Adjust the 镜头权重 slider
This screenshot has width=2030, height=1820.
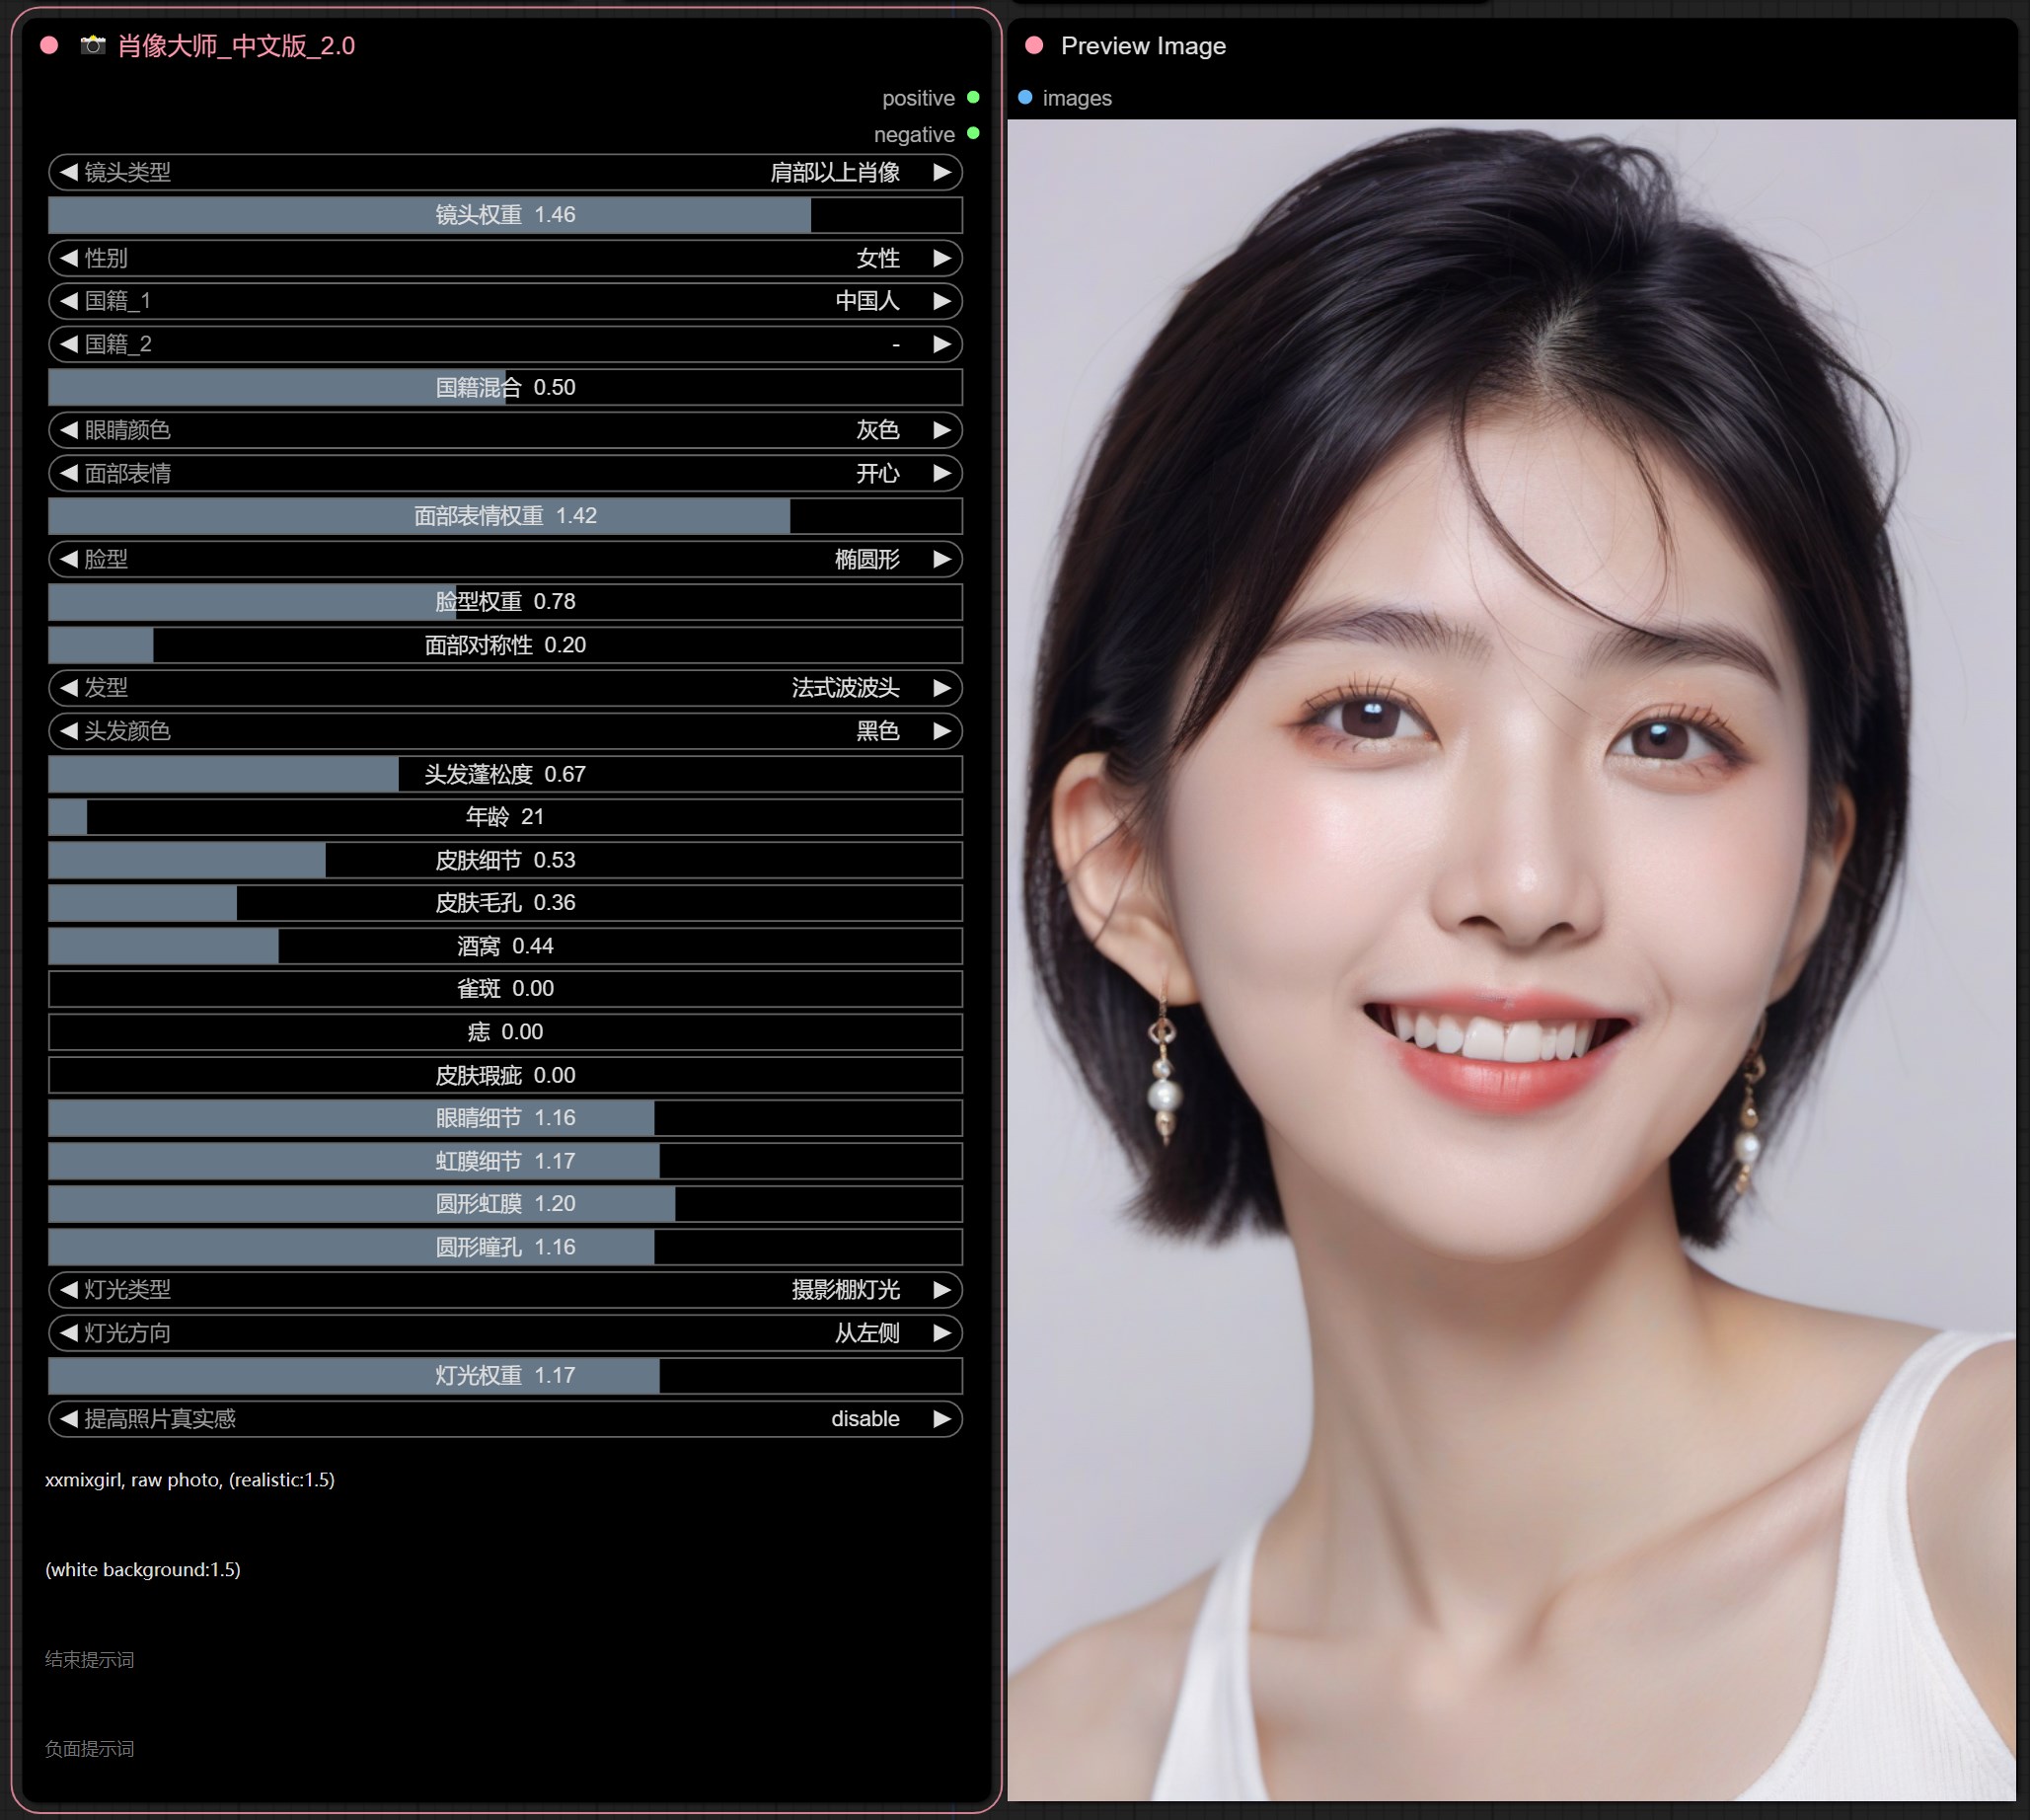click(x=500, y=215)
